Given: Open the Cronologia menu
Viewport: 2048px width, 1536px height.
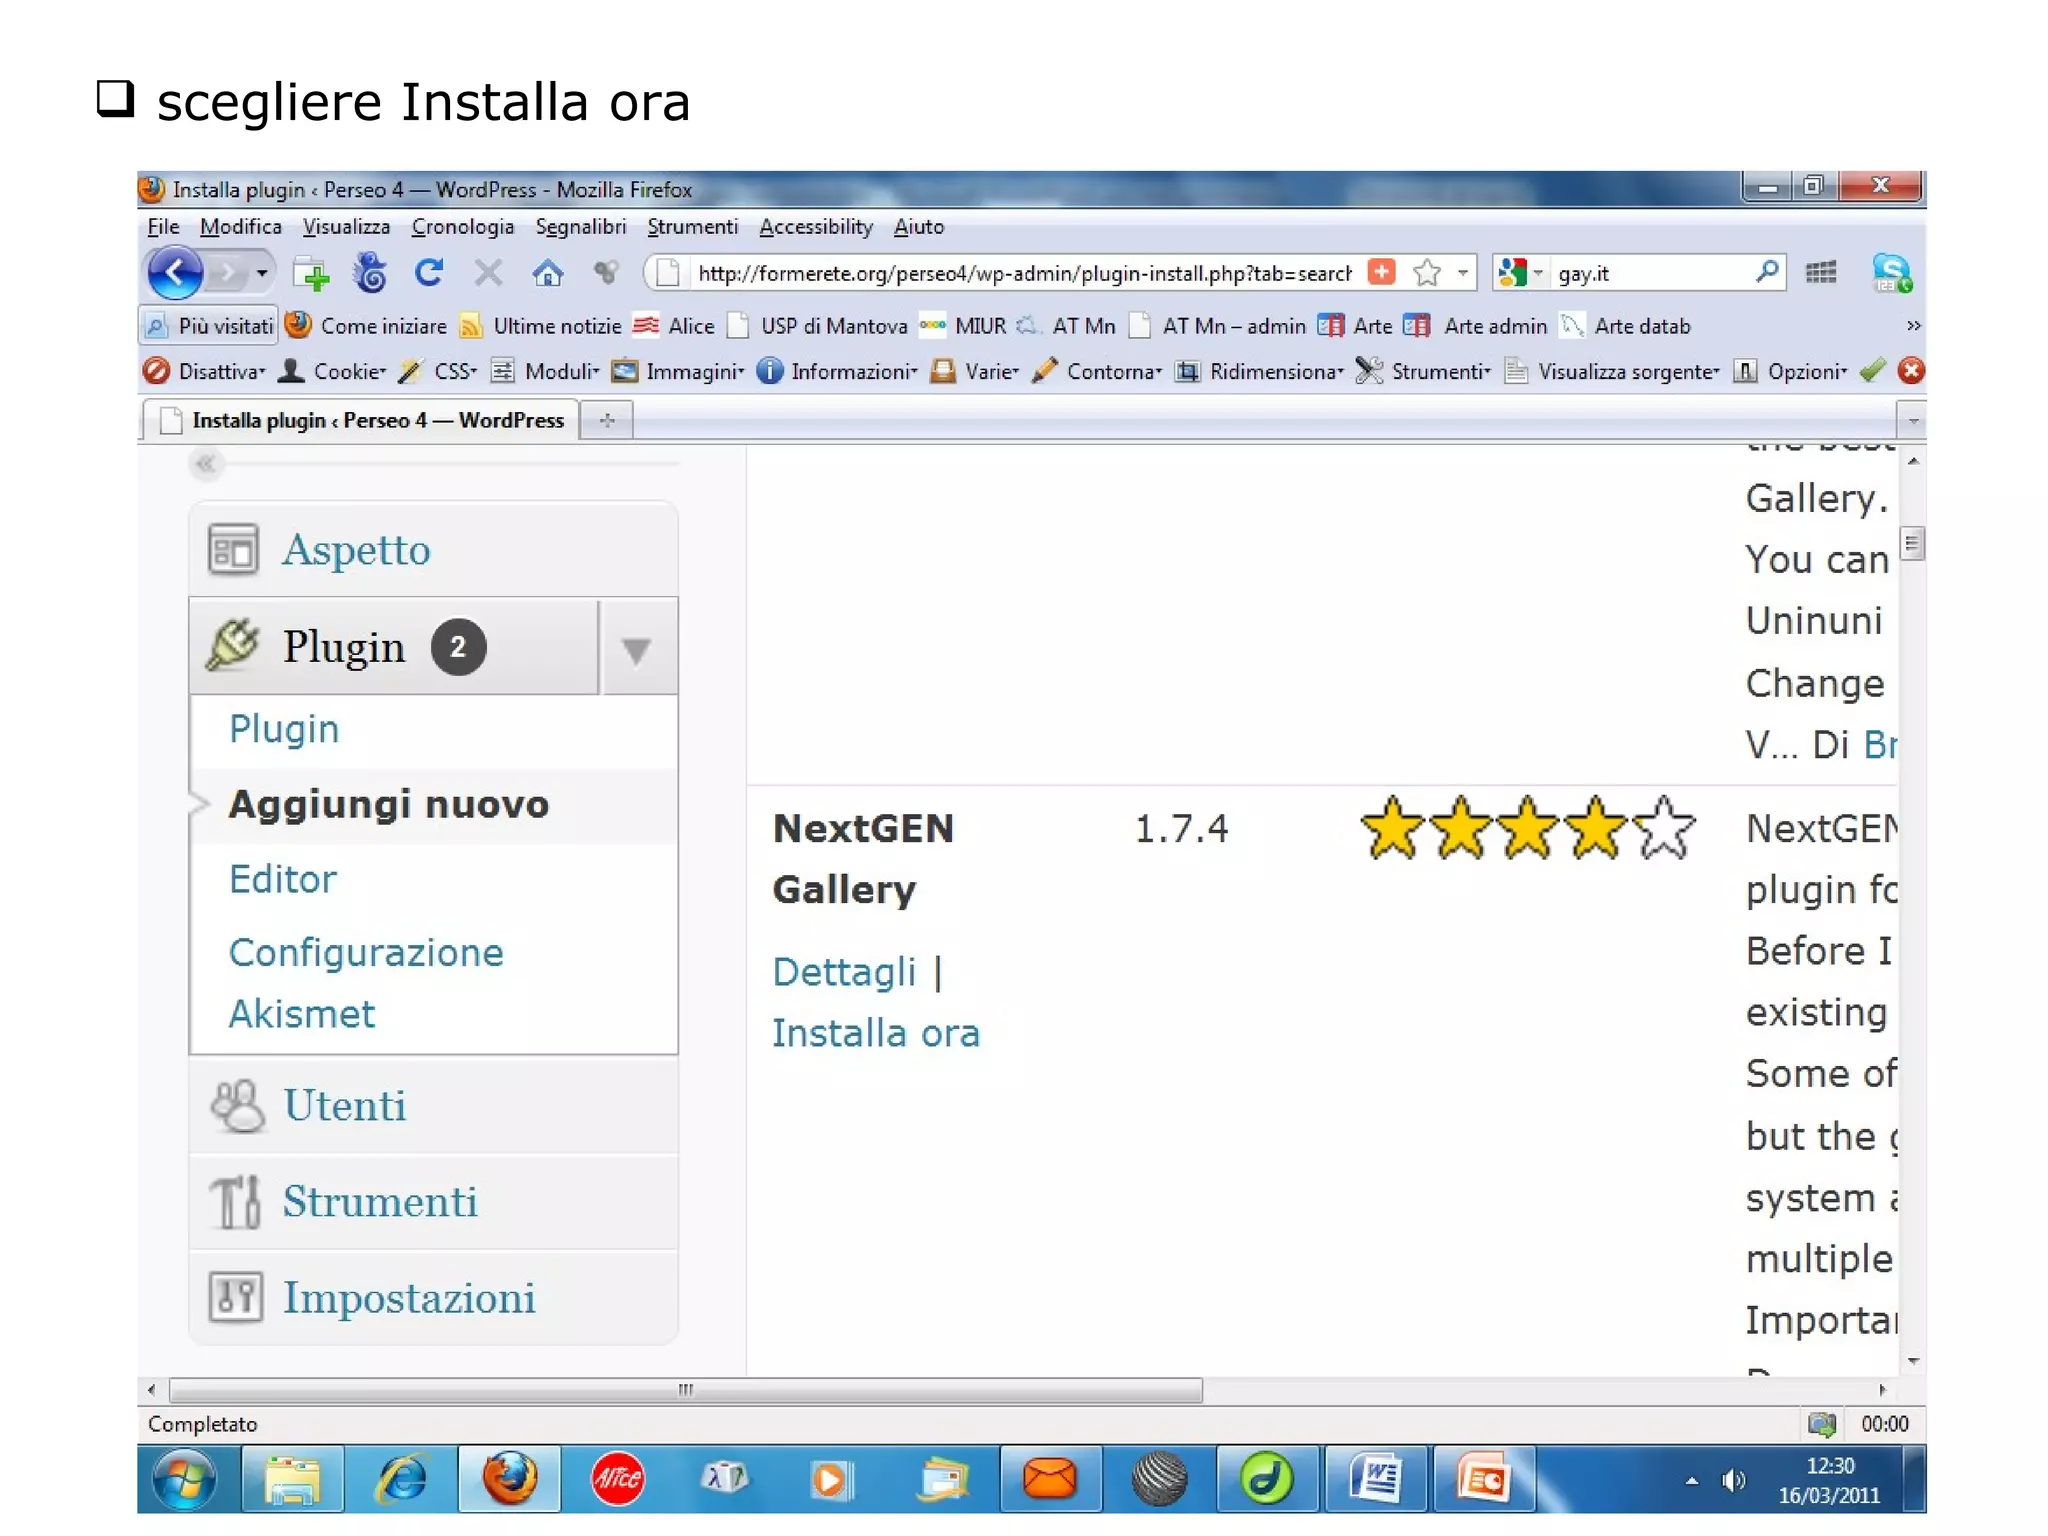Looking at the screenshot, I should click(x=462, y=227).
